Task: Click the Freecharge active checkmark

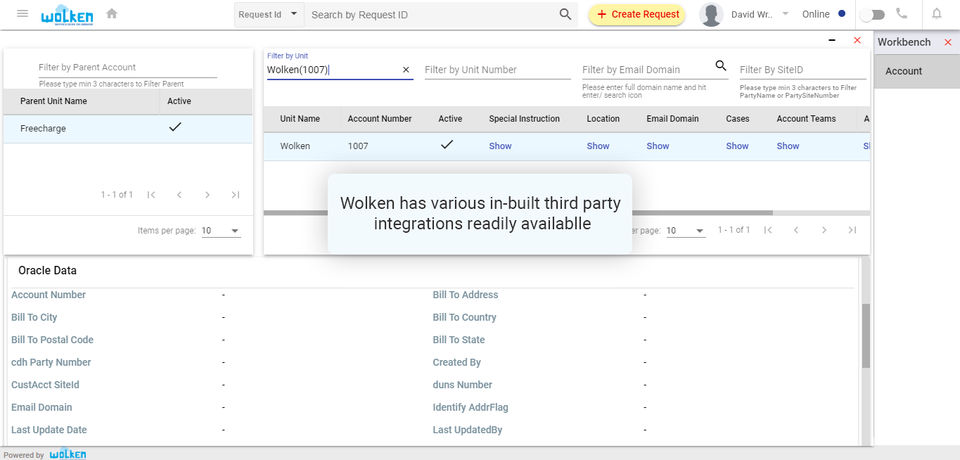Action: coord(174,127)
